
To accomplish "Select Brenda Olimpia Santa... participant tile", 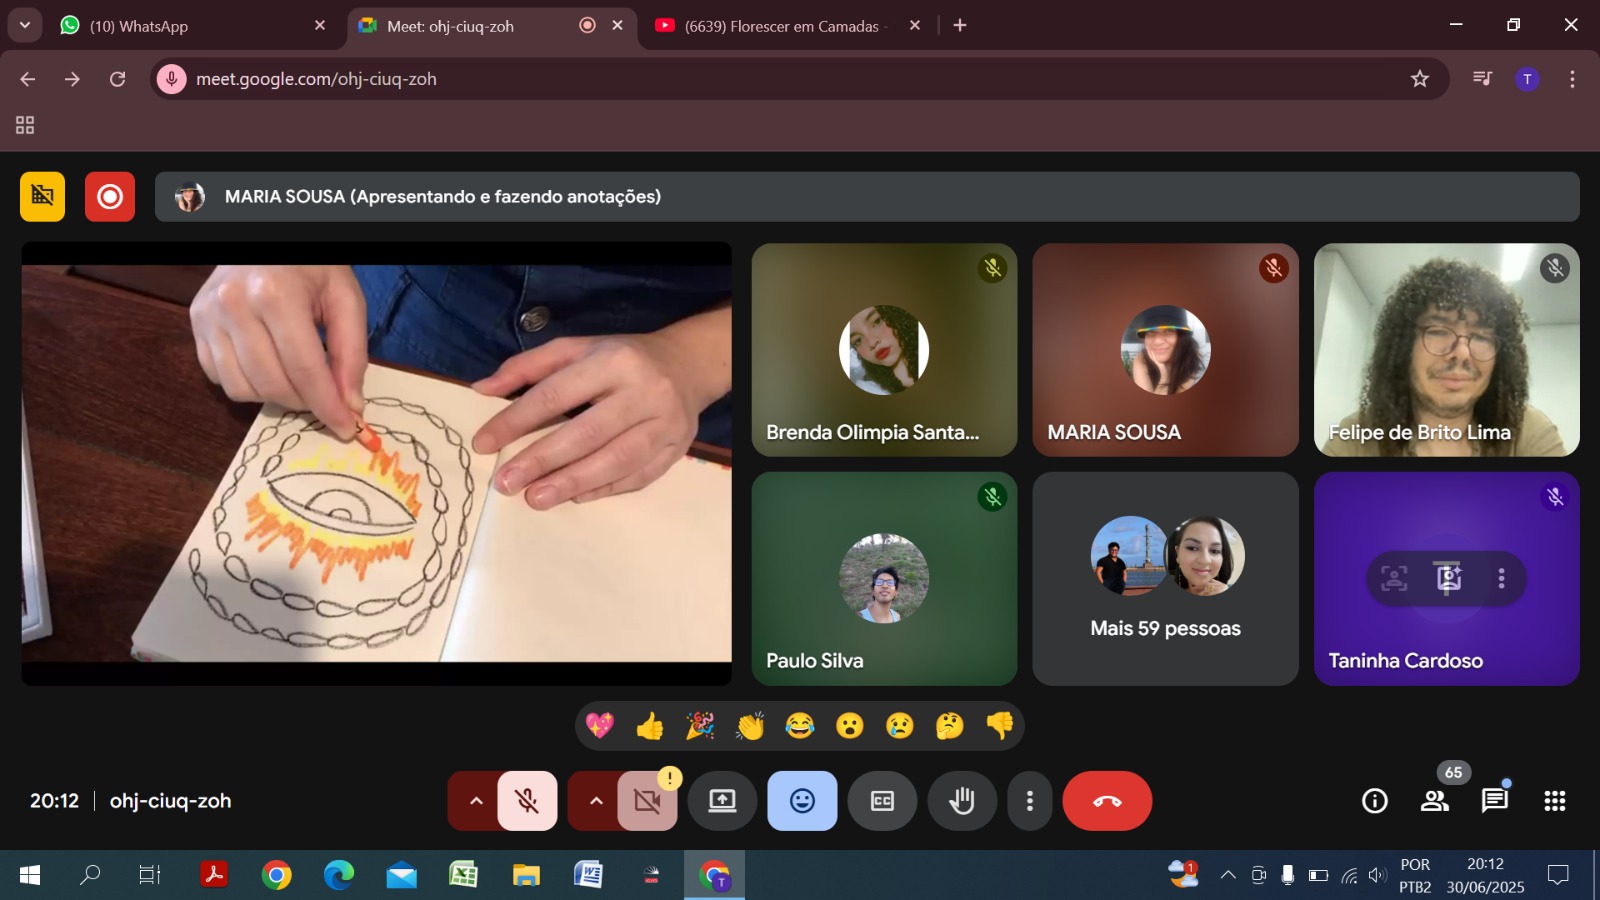I will click(884, 350).
